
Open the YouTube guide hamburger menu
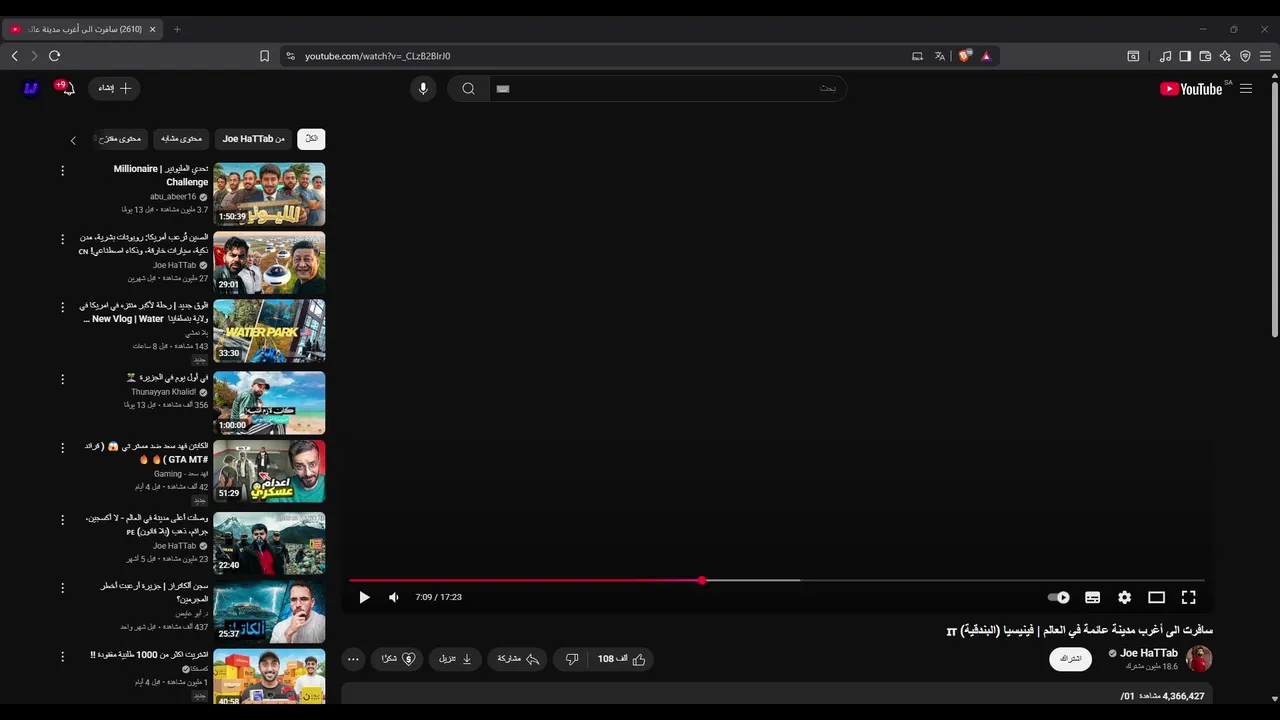point(1246,89)
